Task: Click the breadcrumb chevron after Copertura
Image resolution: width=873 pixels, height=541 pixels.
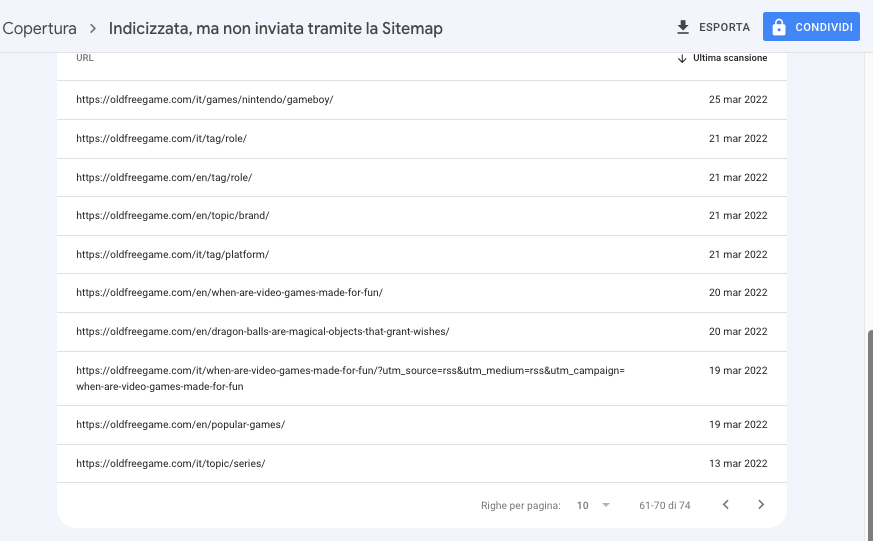Action: (93, 28)
